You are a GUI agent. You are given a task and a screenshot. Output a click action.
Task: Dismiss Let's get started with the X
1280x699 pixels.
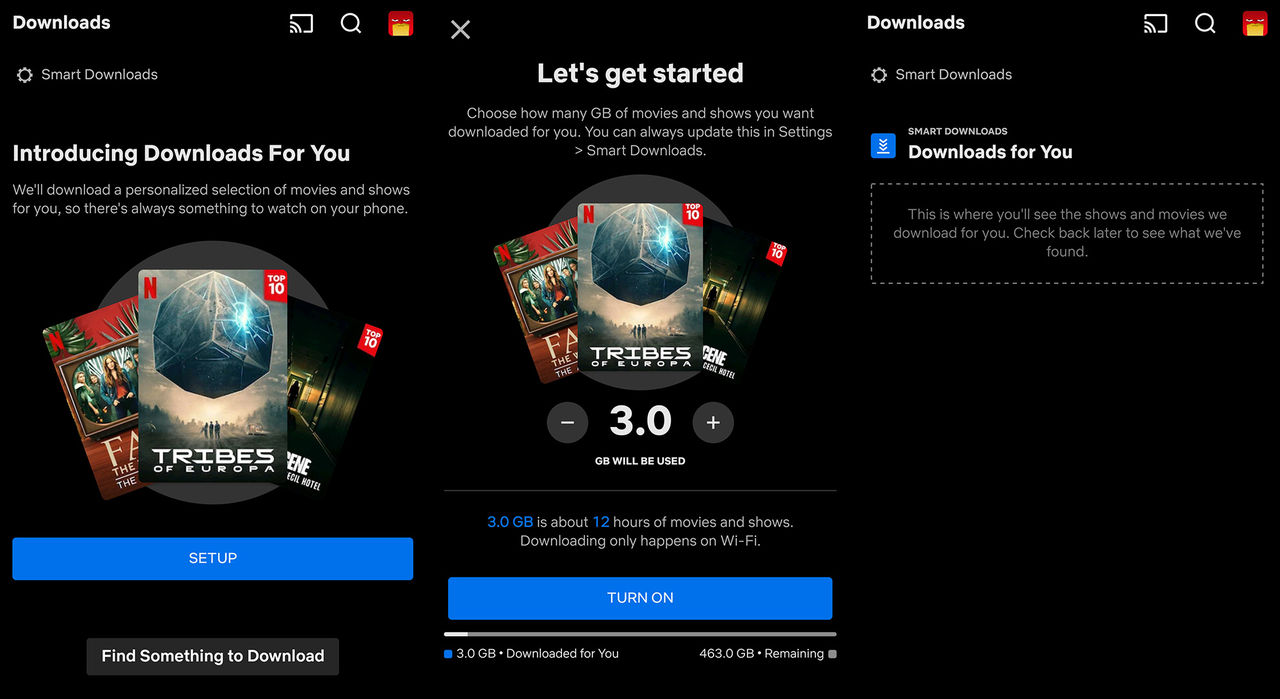pos(460,29)
